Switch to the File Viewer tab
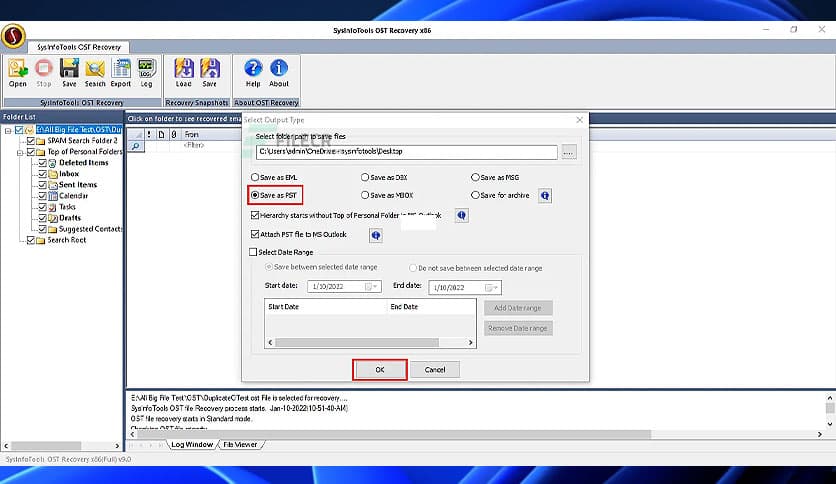 pyautogui.click(x=240, y=445)
